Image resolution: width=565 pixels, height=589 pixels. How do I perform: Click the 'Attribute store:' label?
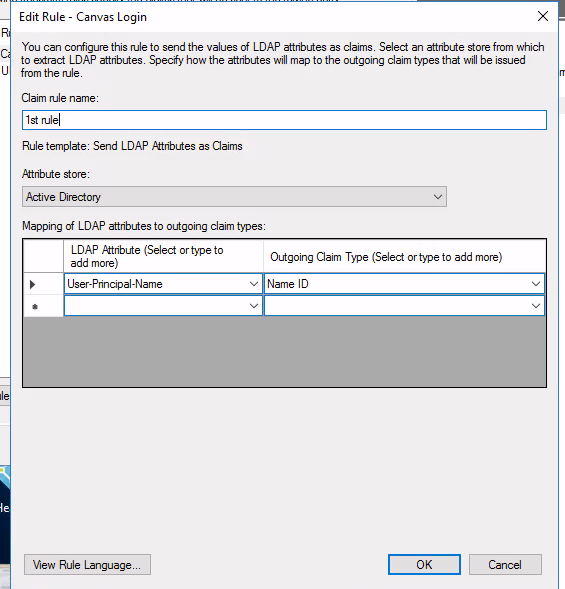[x=56, y=174]
